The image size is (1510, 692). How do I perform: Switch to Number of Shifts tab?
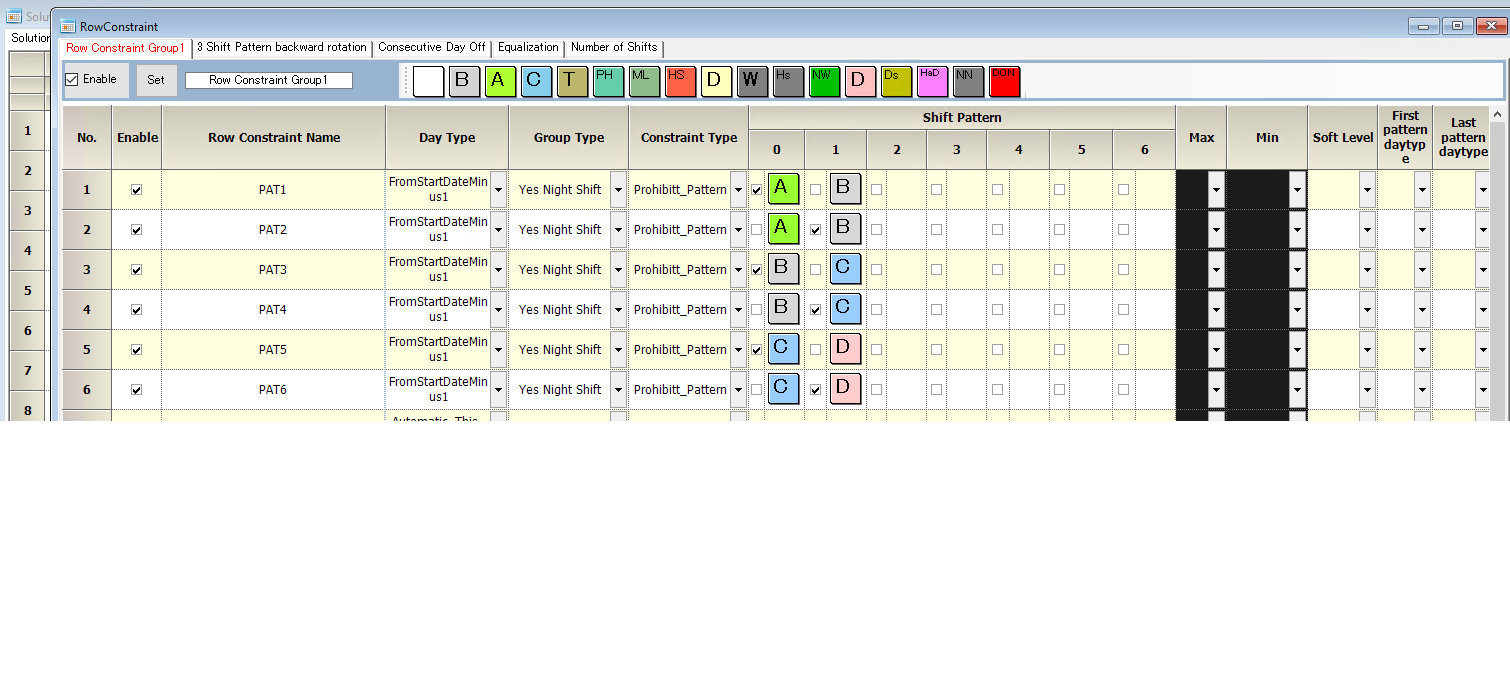614,47
